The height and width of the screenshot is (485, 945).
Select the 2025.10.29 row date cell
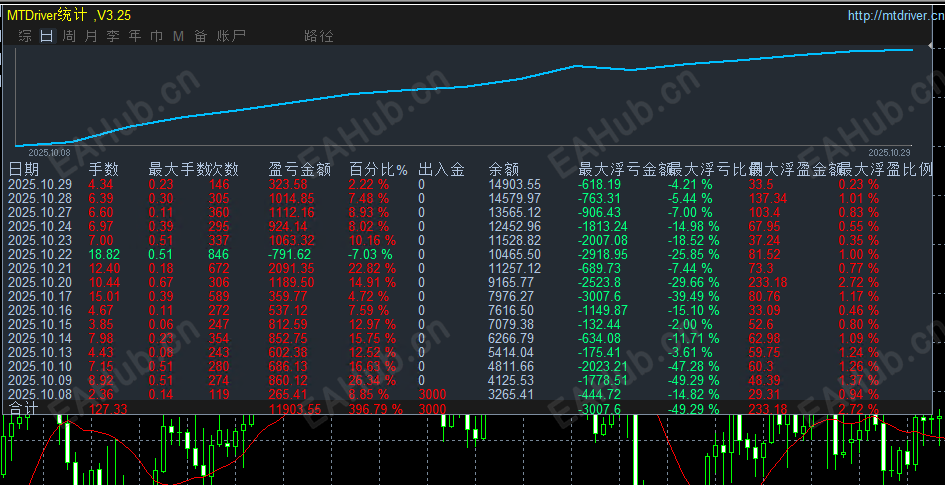pos(40,184)
